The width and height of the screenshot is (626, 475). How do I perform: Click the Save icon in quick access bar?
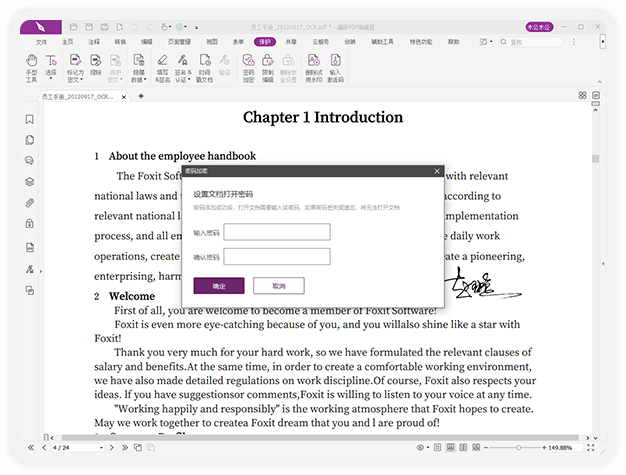89,27
